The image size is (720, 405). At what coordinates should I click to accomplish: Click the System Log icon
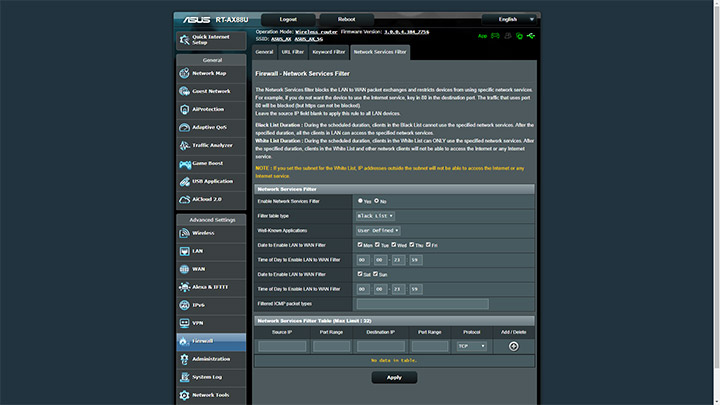click(x=185, y=377)
